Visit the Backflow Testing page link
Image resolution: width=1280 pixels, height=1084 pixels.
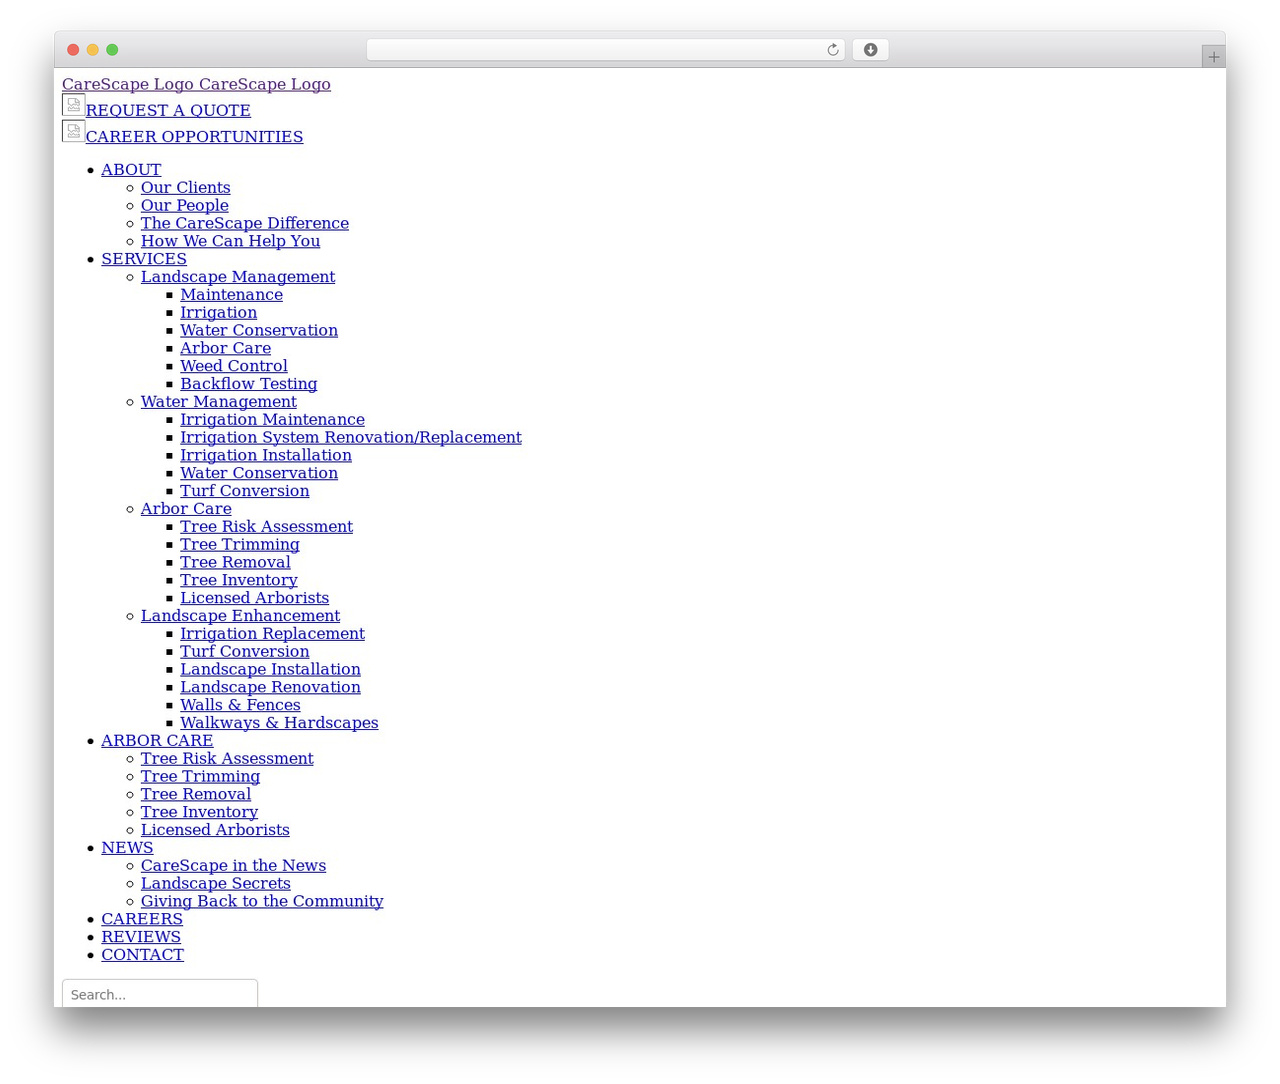(x=249, y=384)
